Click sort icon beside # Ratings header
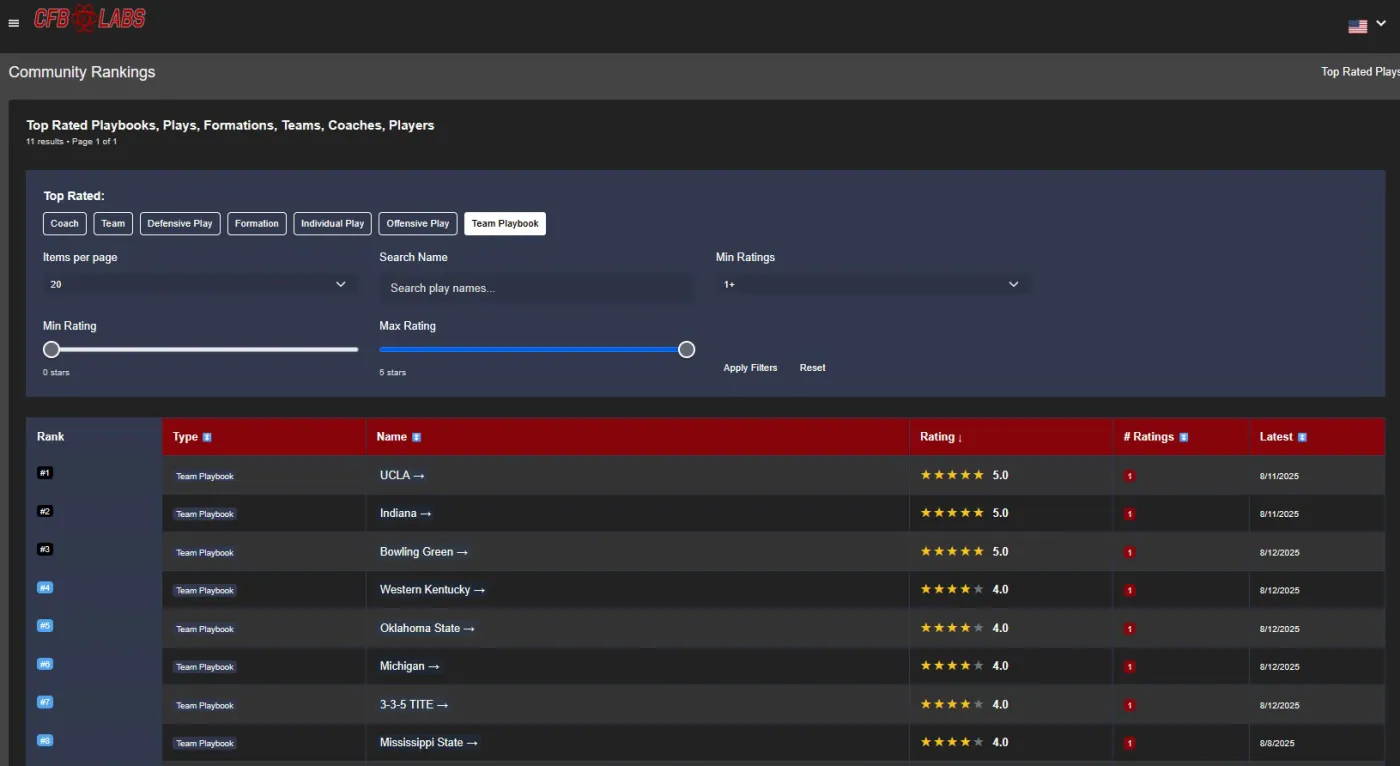1400x766 pixels. coord(1184,437)
